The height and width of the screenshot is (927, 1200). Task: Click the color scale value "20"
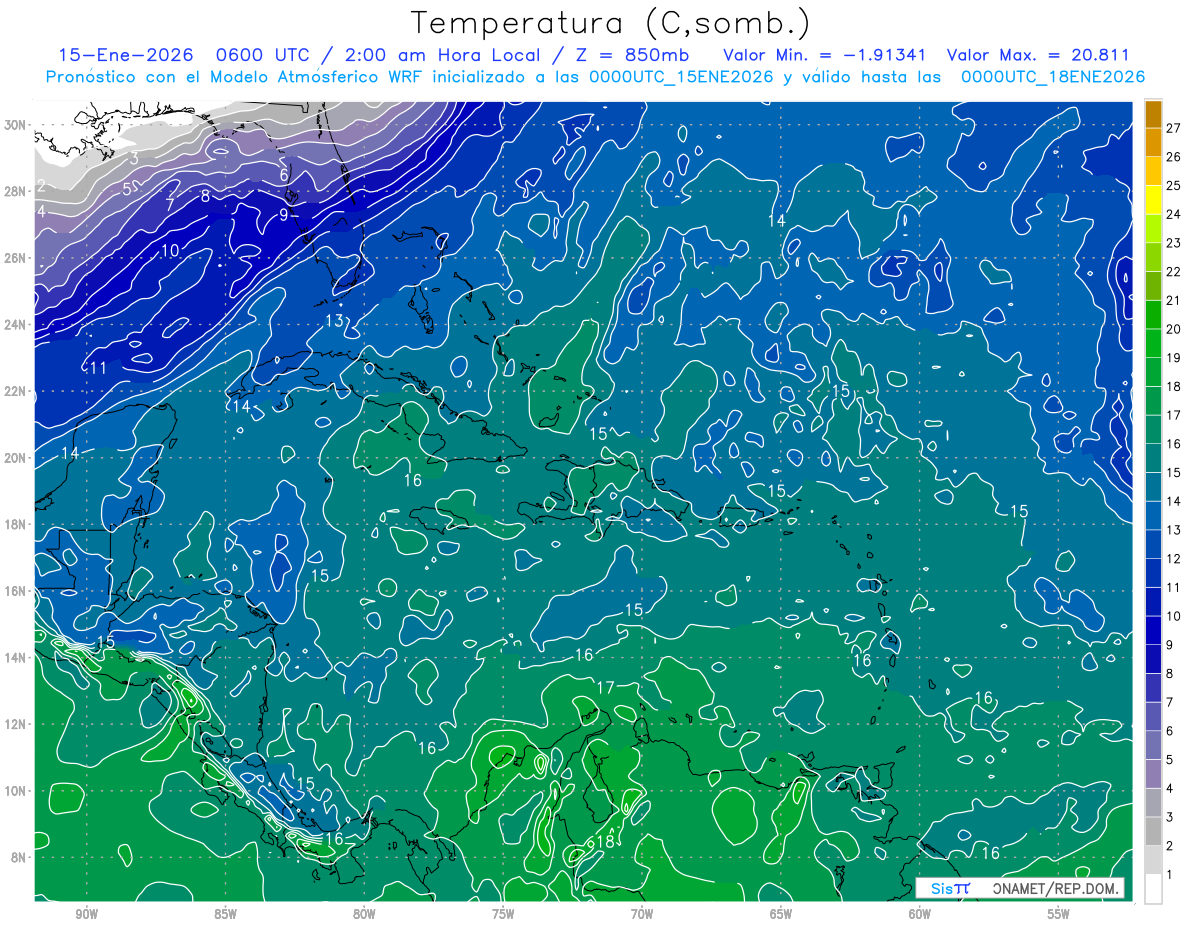tap(1174, 329)
